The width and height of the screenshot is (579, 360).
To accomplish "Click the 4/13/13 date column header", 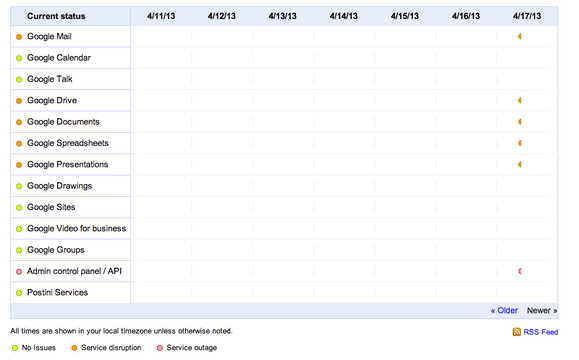I will point(282,16).
